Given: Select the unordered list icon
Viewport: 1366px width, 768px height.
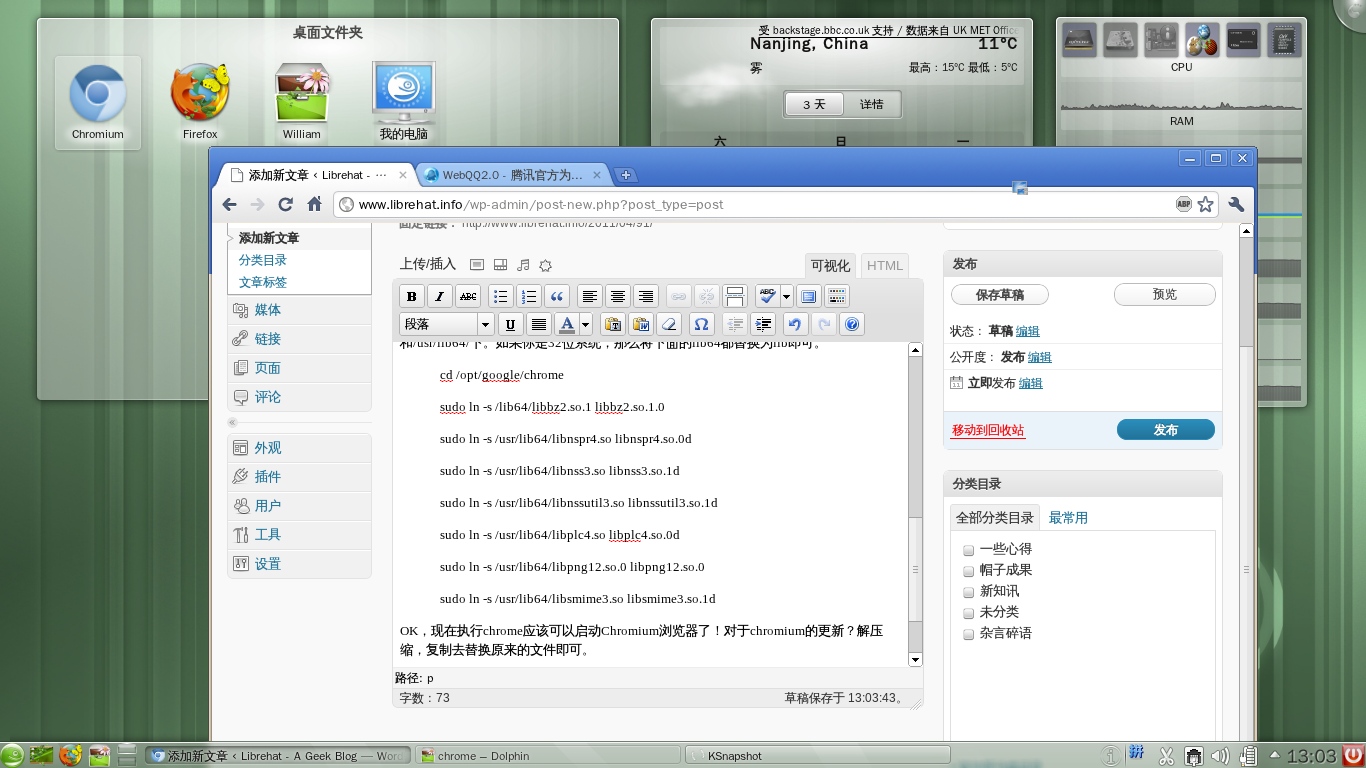Looking at the screenshot, I should (x=499, y=296).
